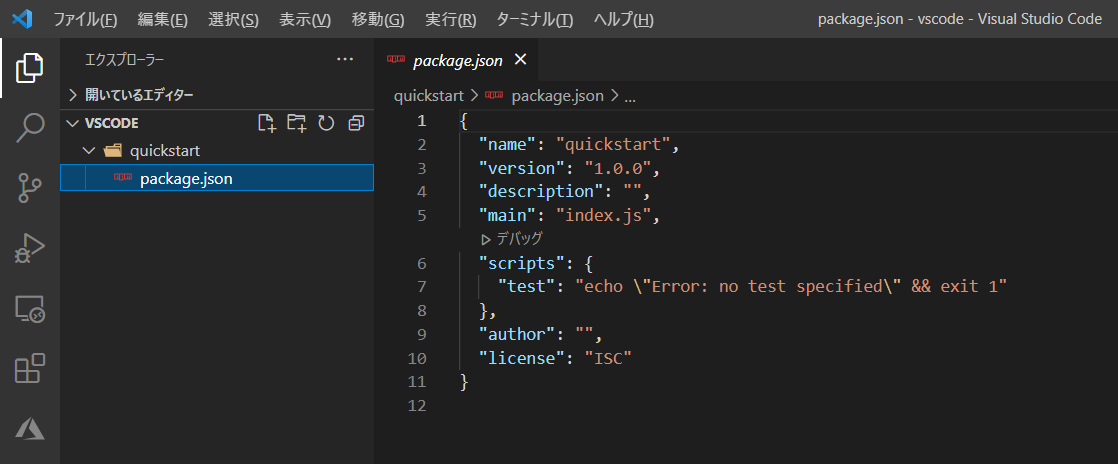The height and width of the screenshot is (464, 1118).
Task: Collapse the VSCODE workspace section
Action: point(72,123)
